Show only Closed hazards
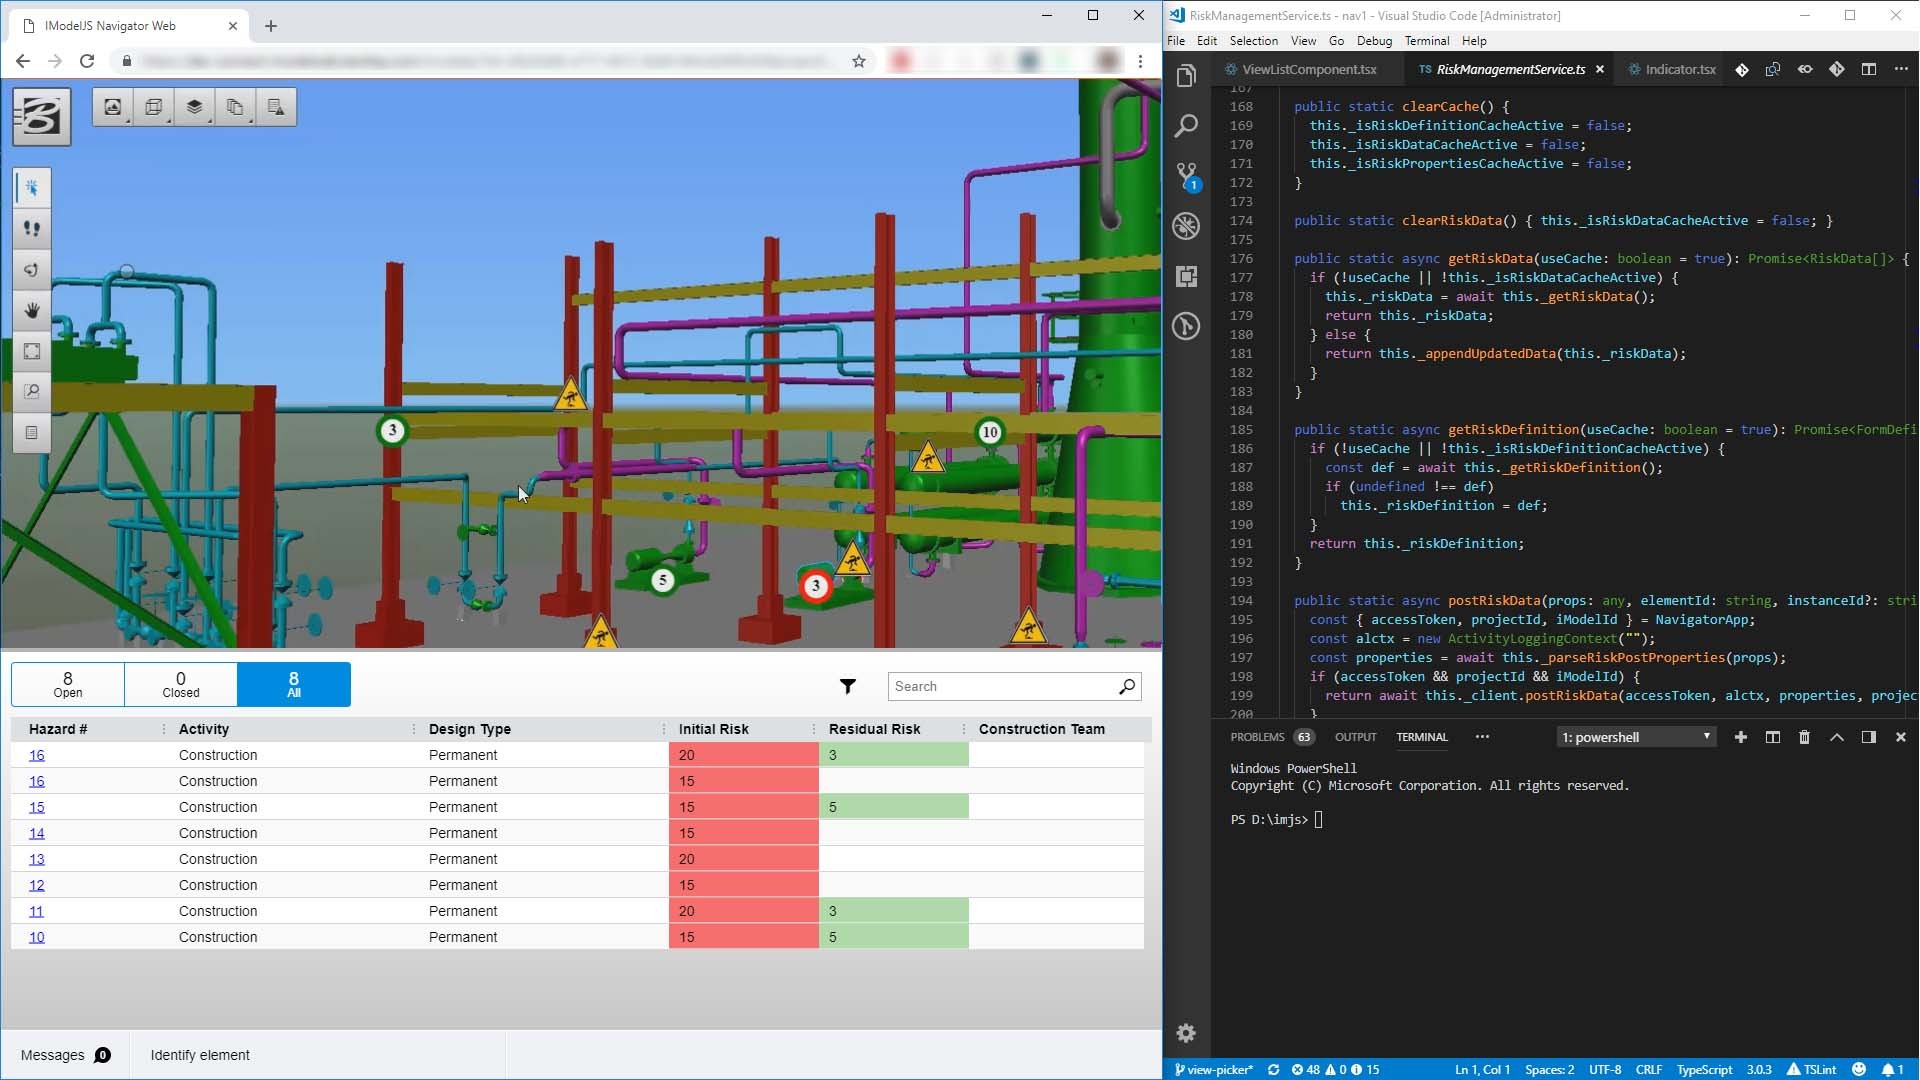 tap(181, 684)
